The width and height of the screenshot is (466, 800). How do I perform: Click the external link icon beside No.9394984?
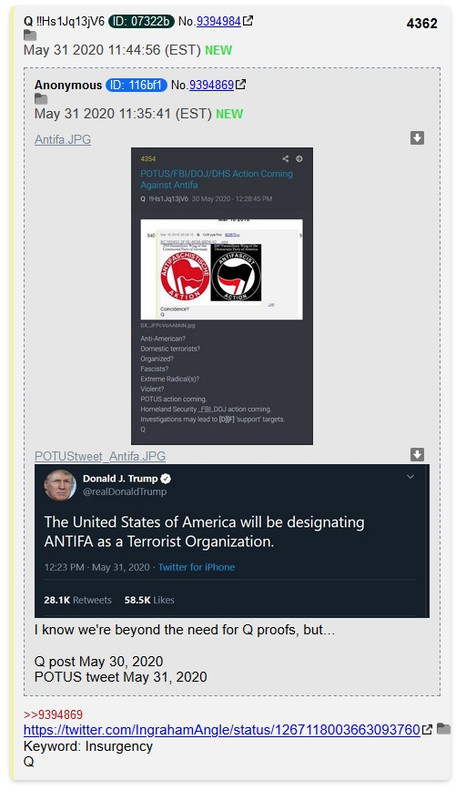click(248, 21)
